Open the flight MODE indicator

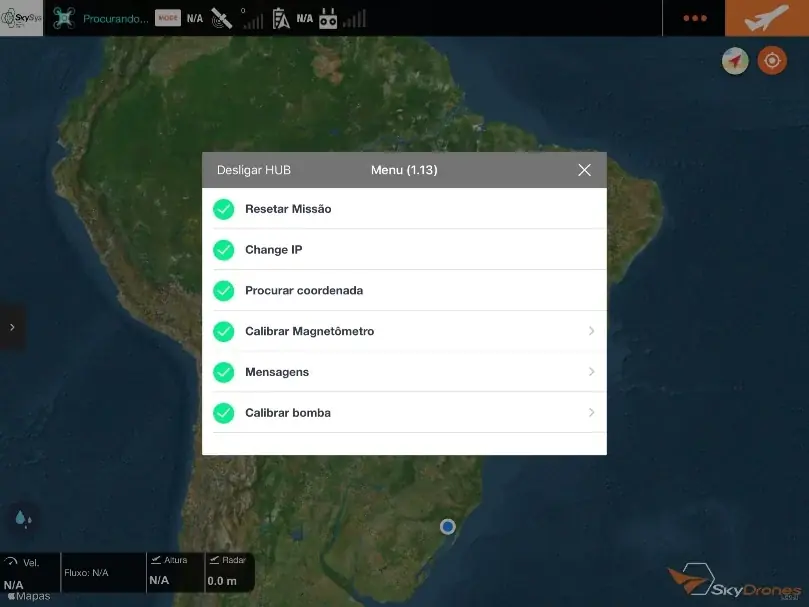[x=168, y=18]
